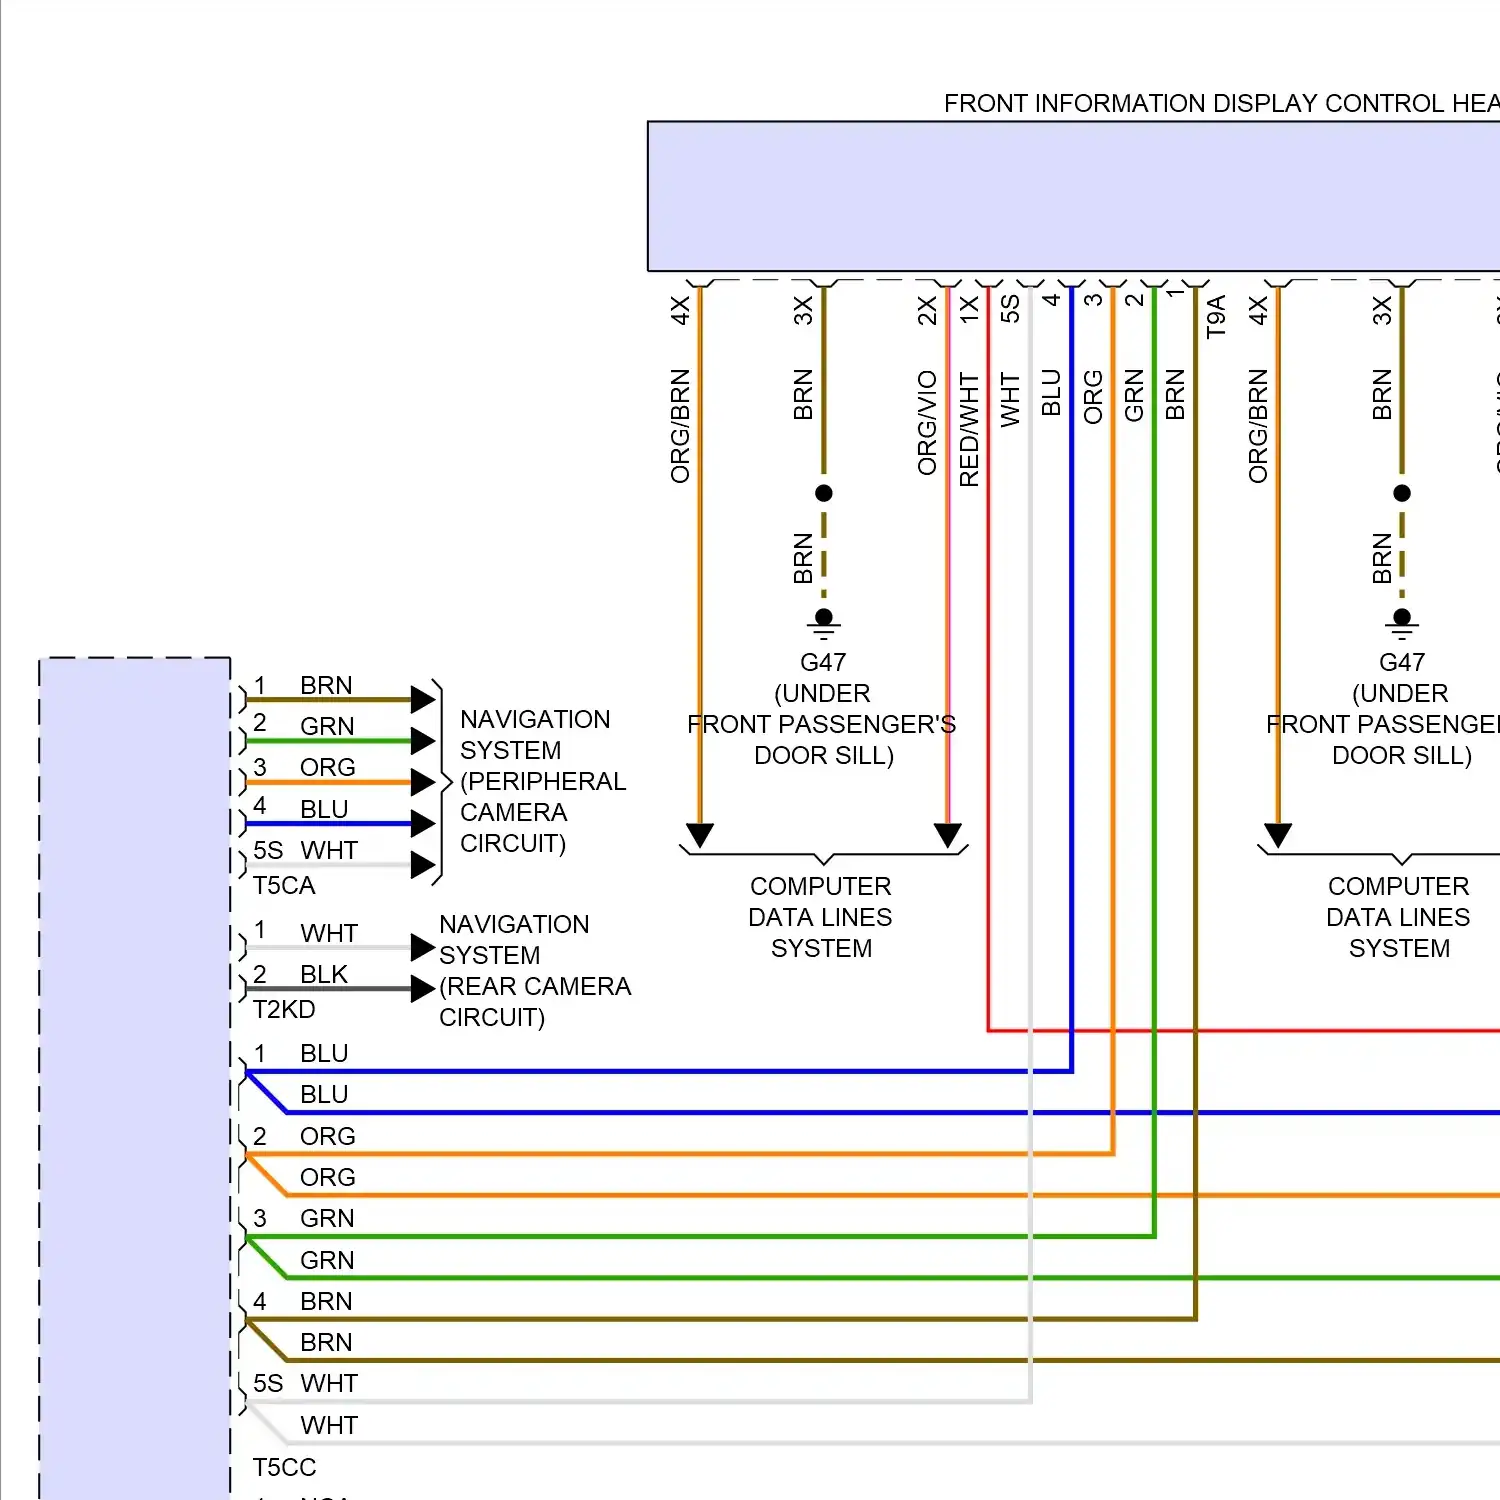Click the vertical BLU label under T9A pin 4
The height and width of the screenshot is (1500, 1500).
1051,393
